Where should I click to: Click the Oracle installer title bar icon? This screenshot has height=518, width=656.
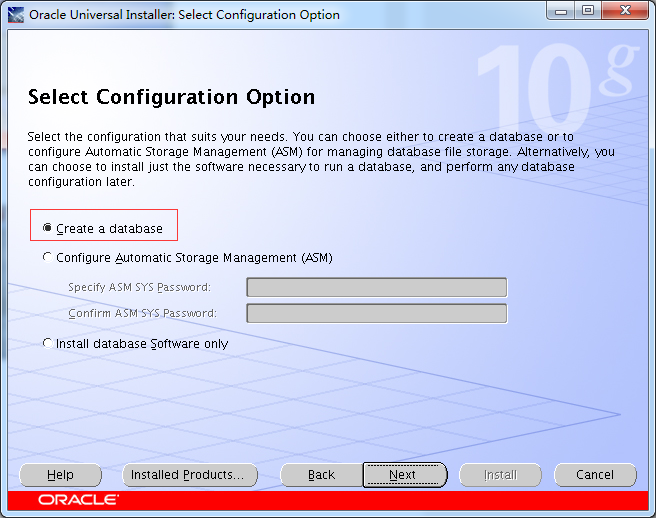point(16,15)
